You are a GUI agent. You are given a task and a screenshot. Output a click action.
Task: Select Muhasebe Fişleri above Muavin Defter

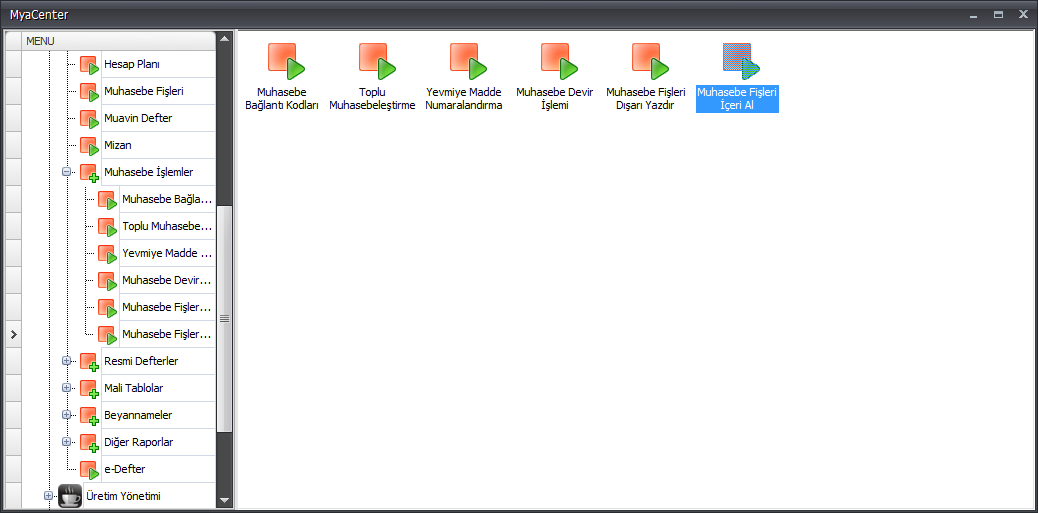tap(144, 91)
